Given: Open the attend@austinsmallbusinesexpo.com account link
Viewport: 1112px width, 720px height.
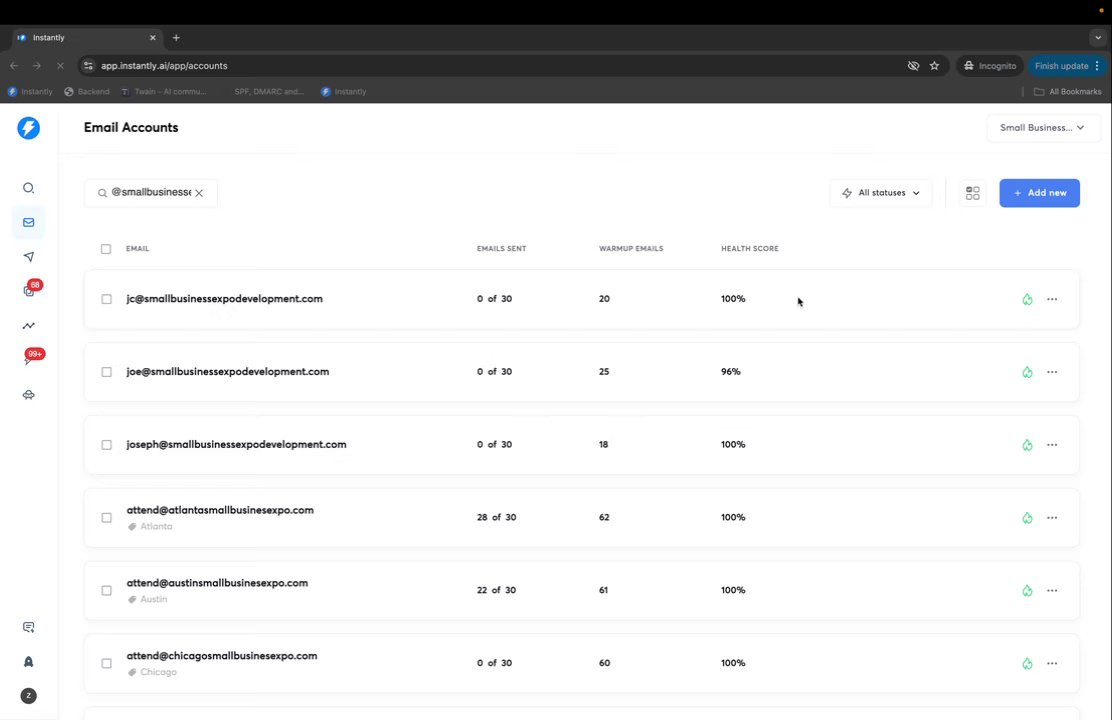Looking at the screenshot, I should (x=217, y=583).
